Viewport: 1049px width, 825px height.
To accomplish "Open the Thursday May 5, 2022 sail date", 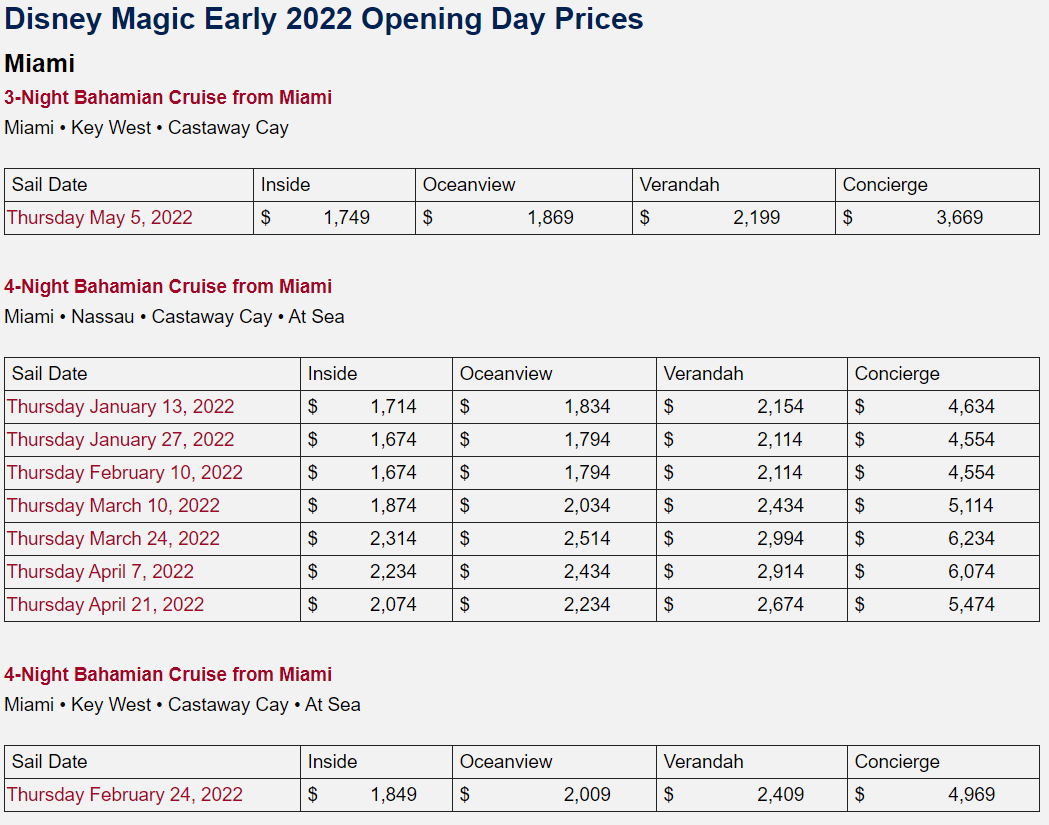I will tap(100, 218).
